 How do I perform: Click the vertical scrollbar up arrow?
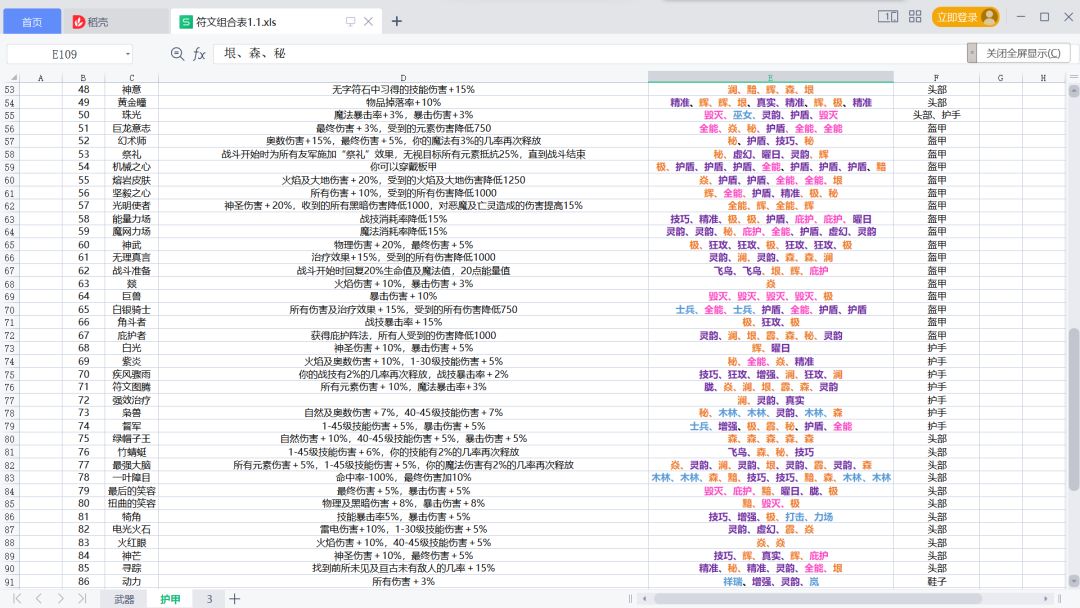(x=1073, y=91)
